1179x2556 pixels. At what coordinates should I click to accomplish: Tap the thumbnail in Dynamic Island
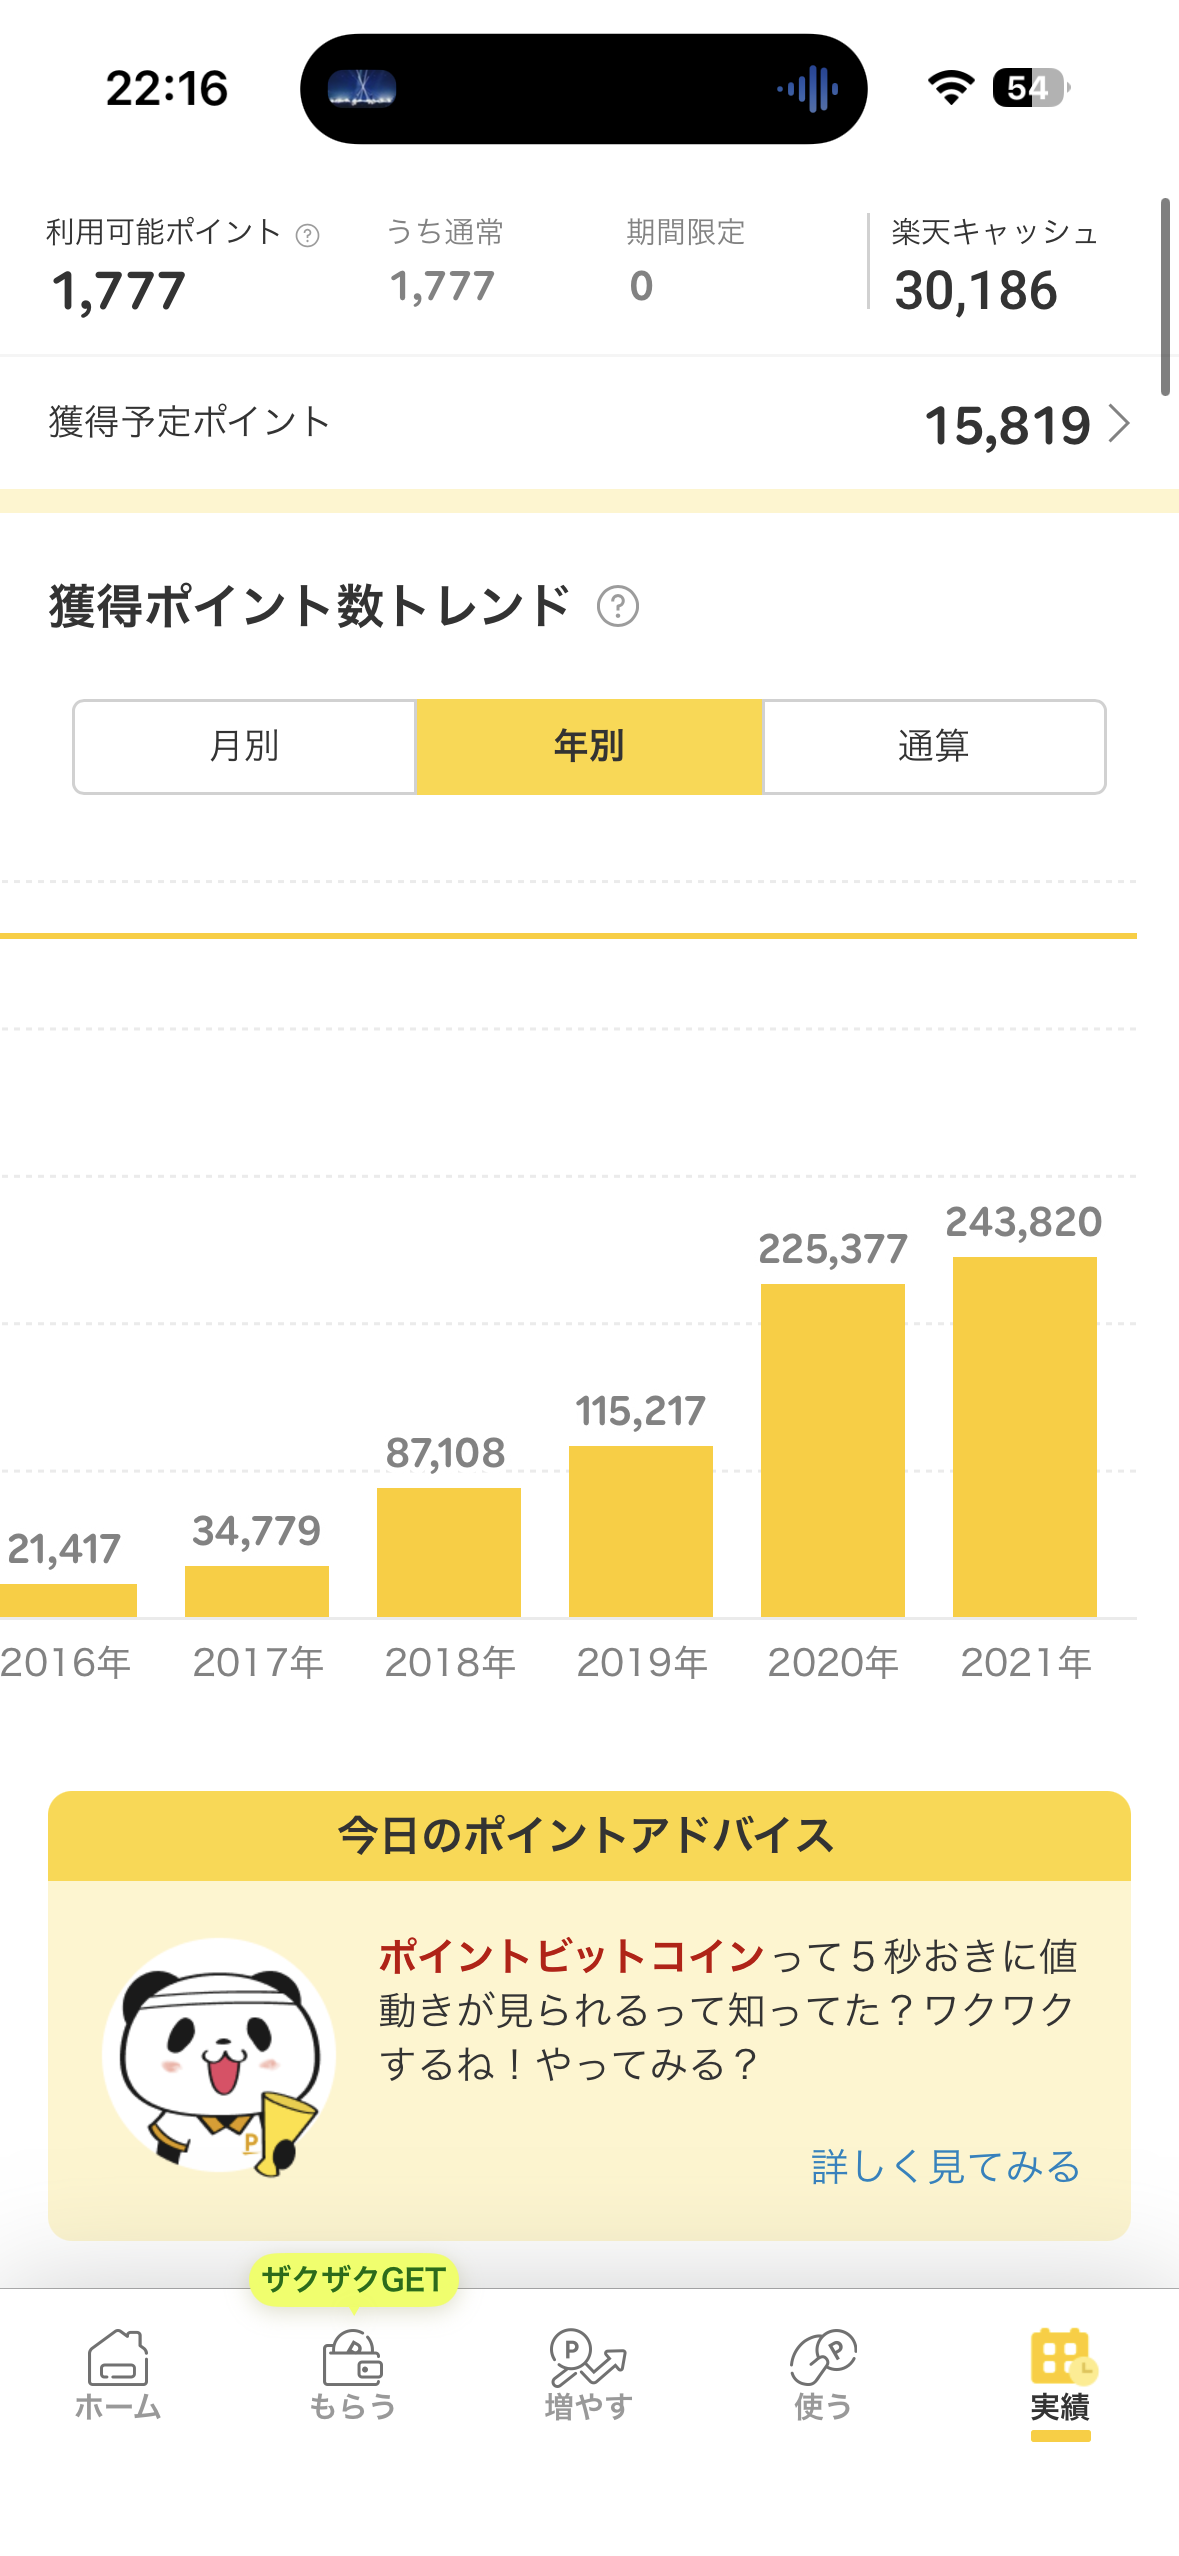coord(362,89)
